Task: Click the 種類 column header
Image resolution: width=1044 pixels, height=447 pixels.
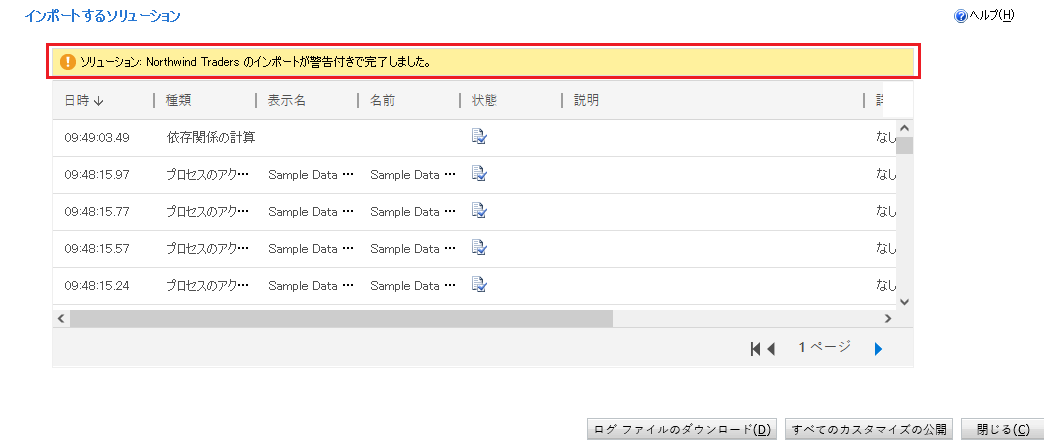Action: pyautogui.click(x=178, y=101)
